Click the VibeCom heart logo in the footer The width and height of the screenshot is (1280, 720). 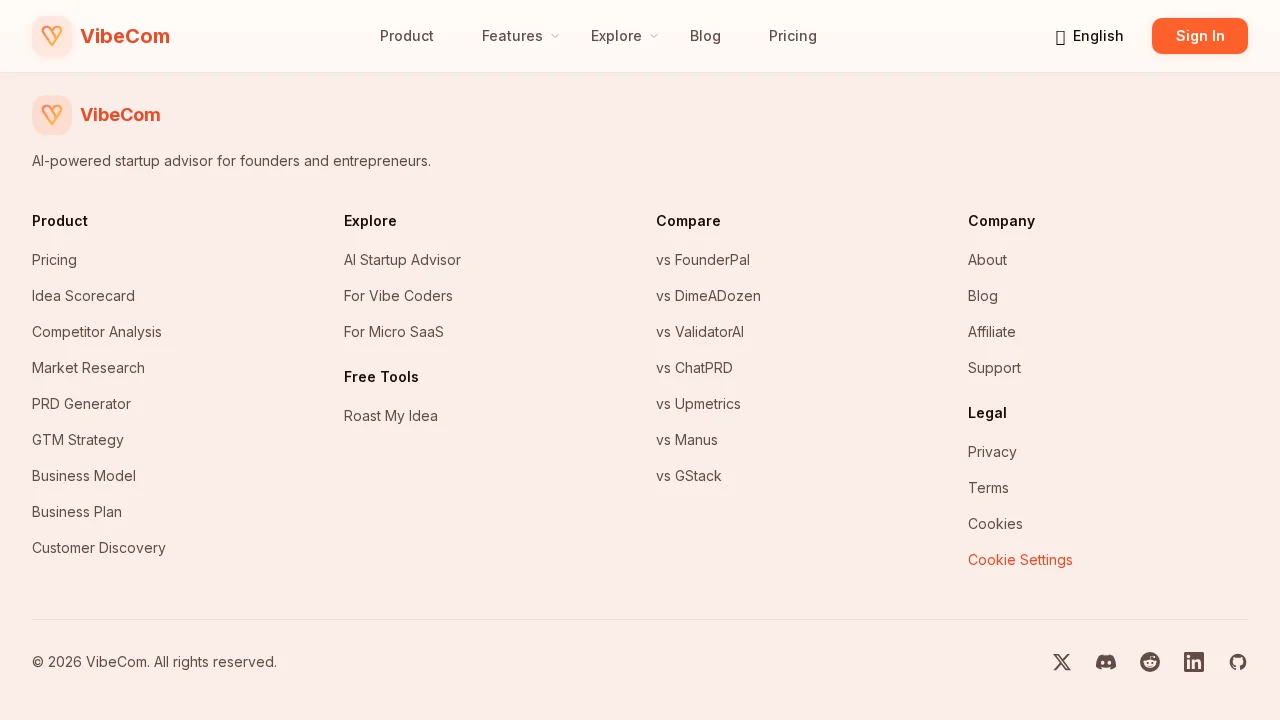click(52, 115)
